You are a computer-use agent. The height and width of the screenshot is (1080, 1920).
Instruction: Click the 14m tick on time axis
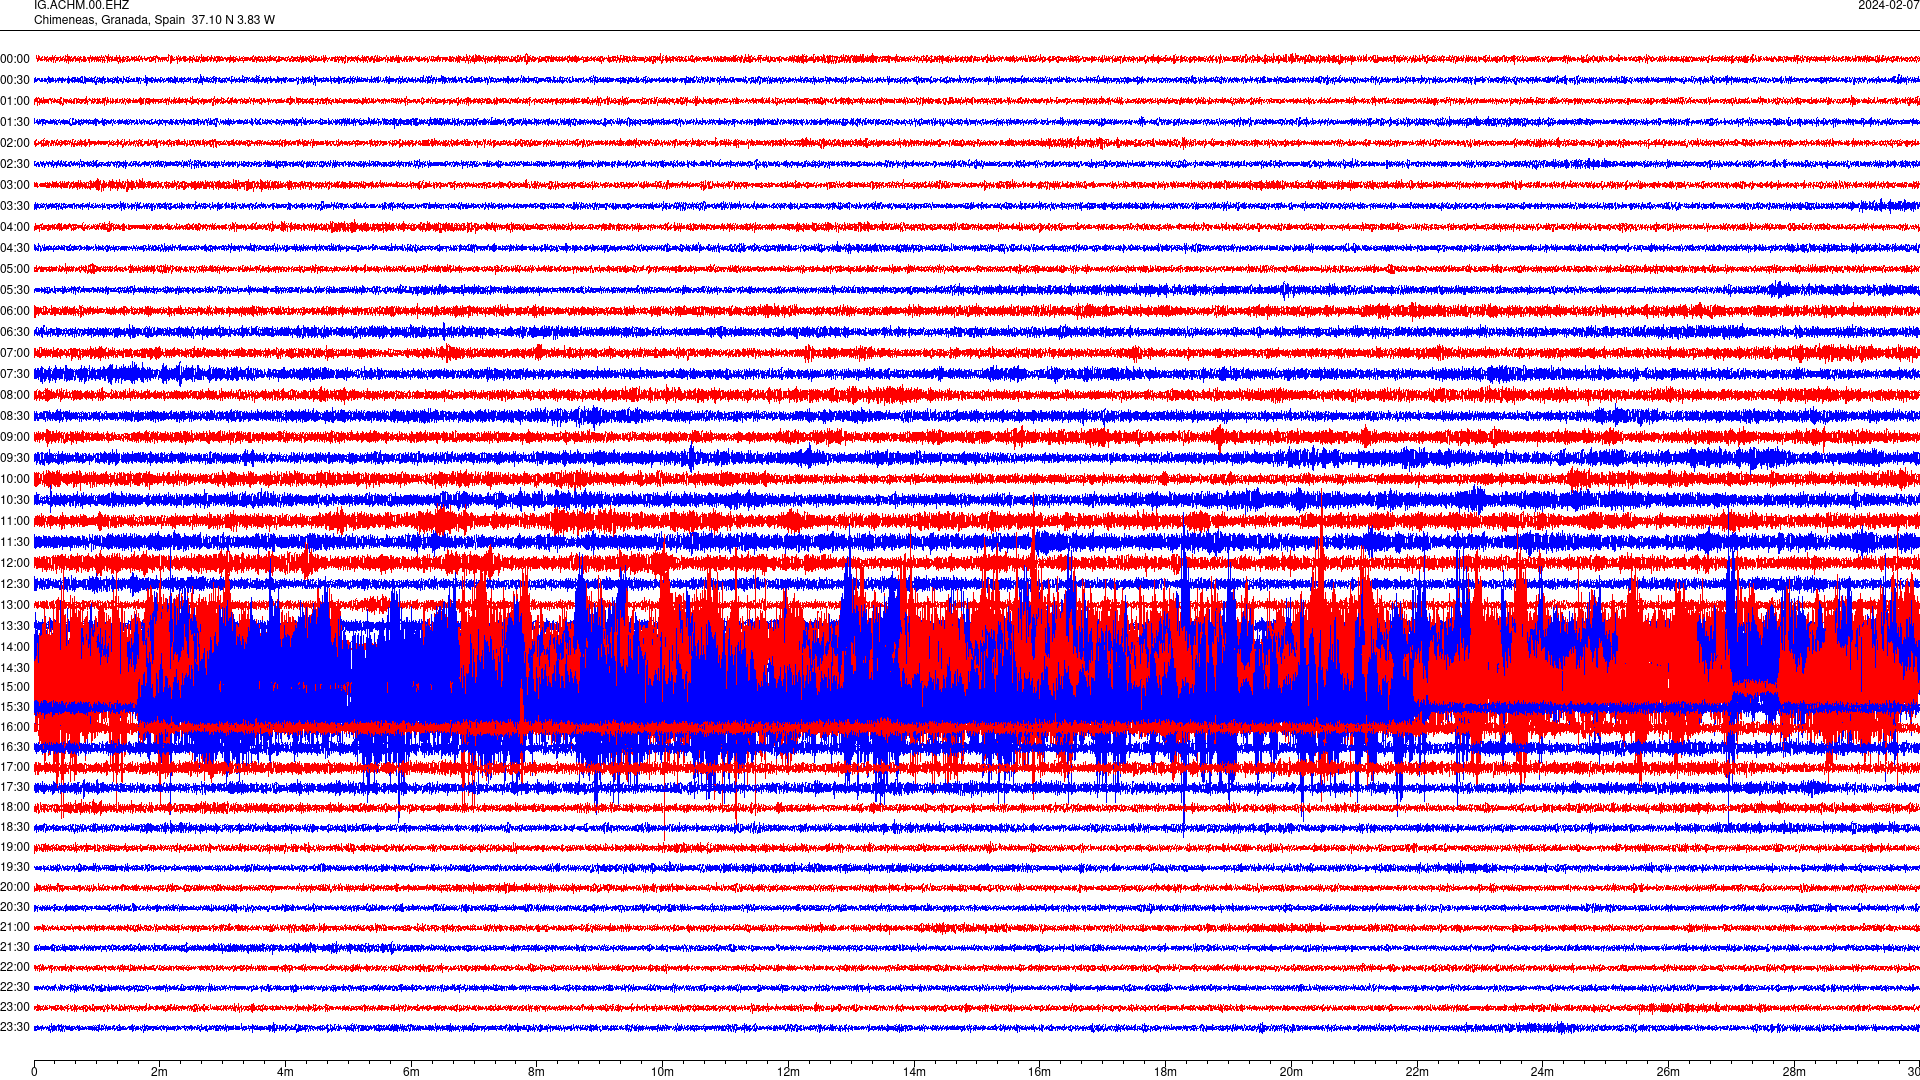(x=914, y=1072)
